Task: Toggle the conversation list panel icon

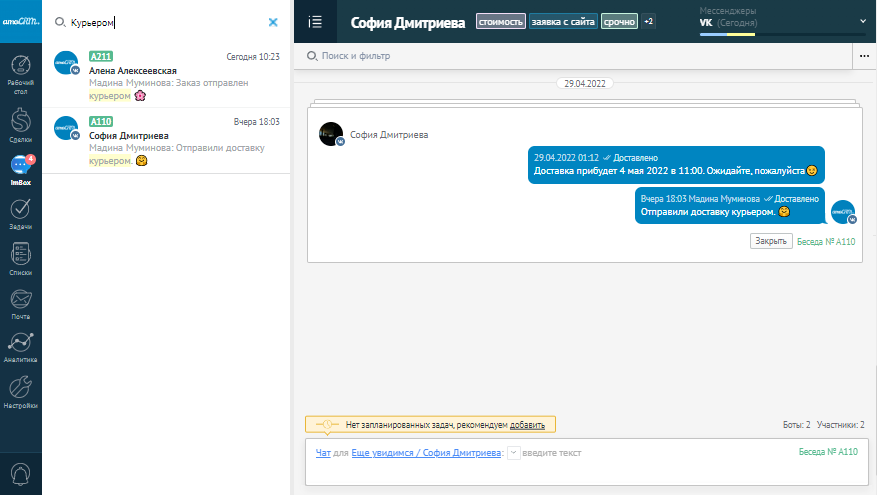Action: click(315, 21)
